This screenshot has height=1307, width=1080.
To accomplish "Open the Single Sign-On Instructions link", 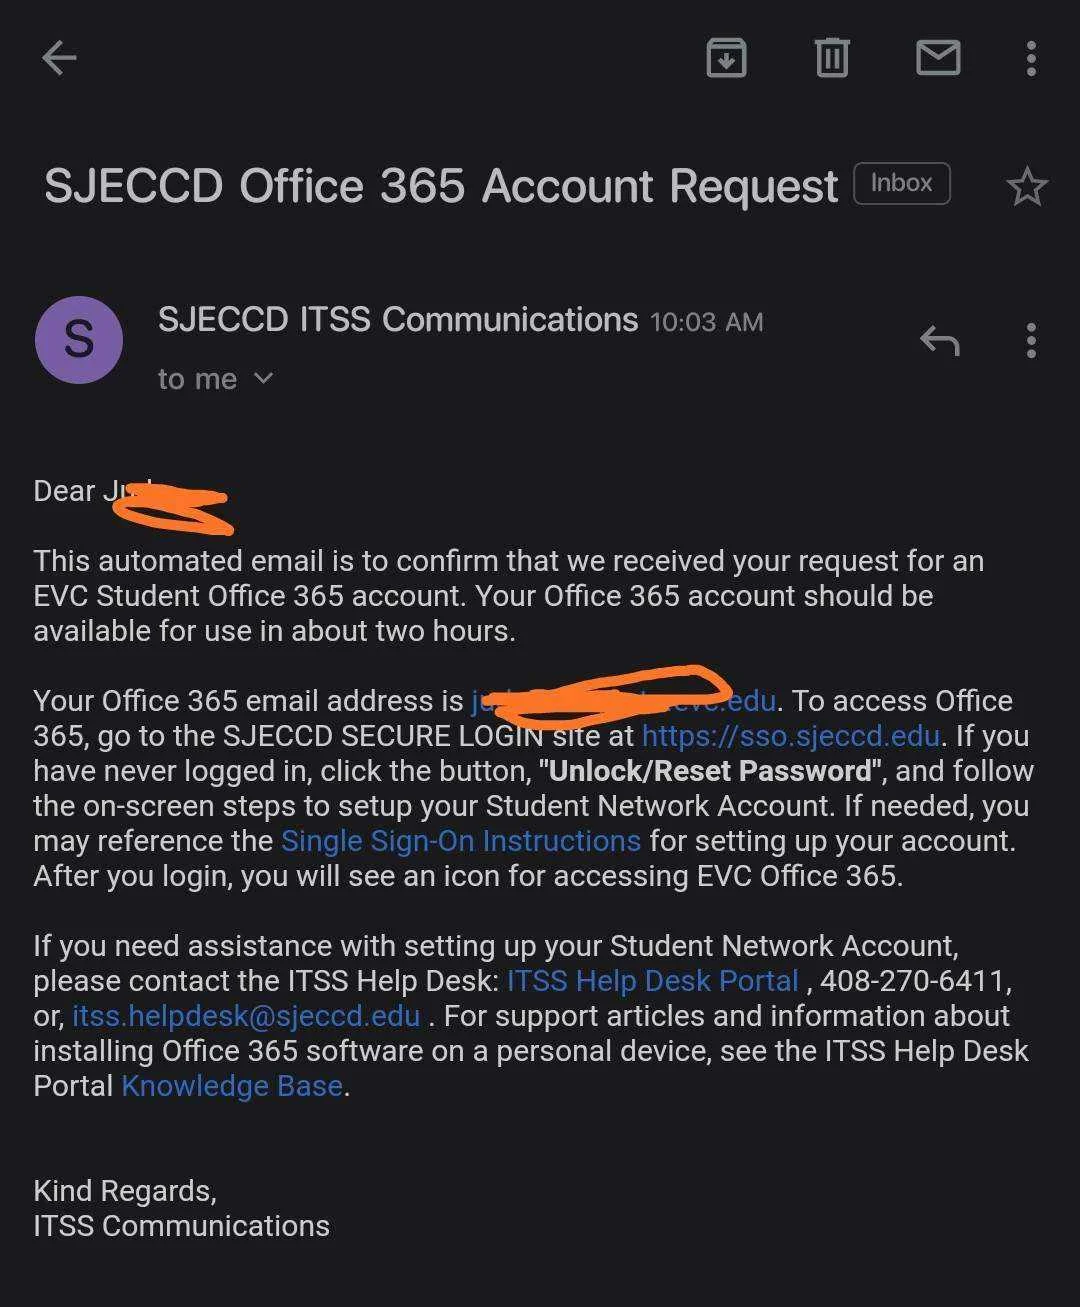I will 461,841.
